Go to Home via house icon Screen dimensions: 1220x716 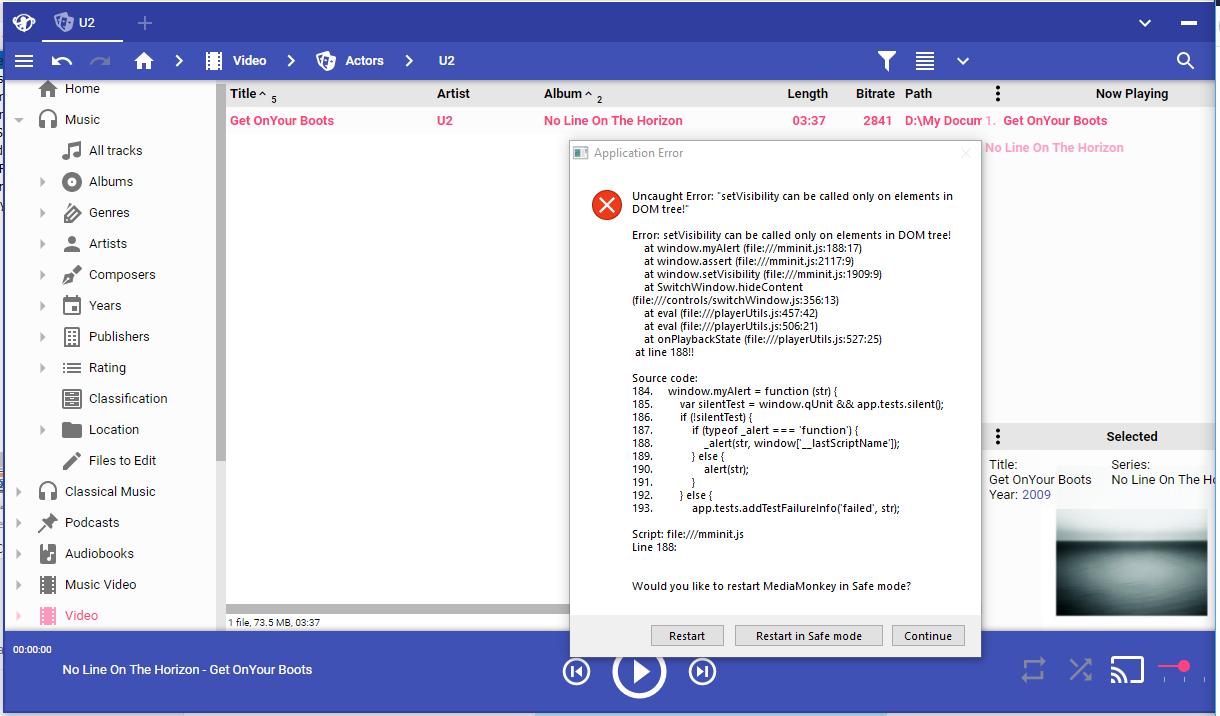tap(144, 61)
